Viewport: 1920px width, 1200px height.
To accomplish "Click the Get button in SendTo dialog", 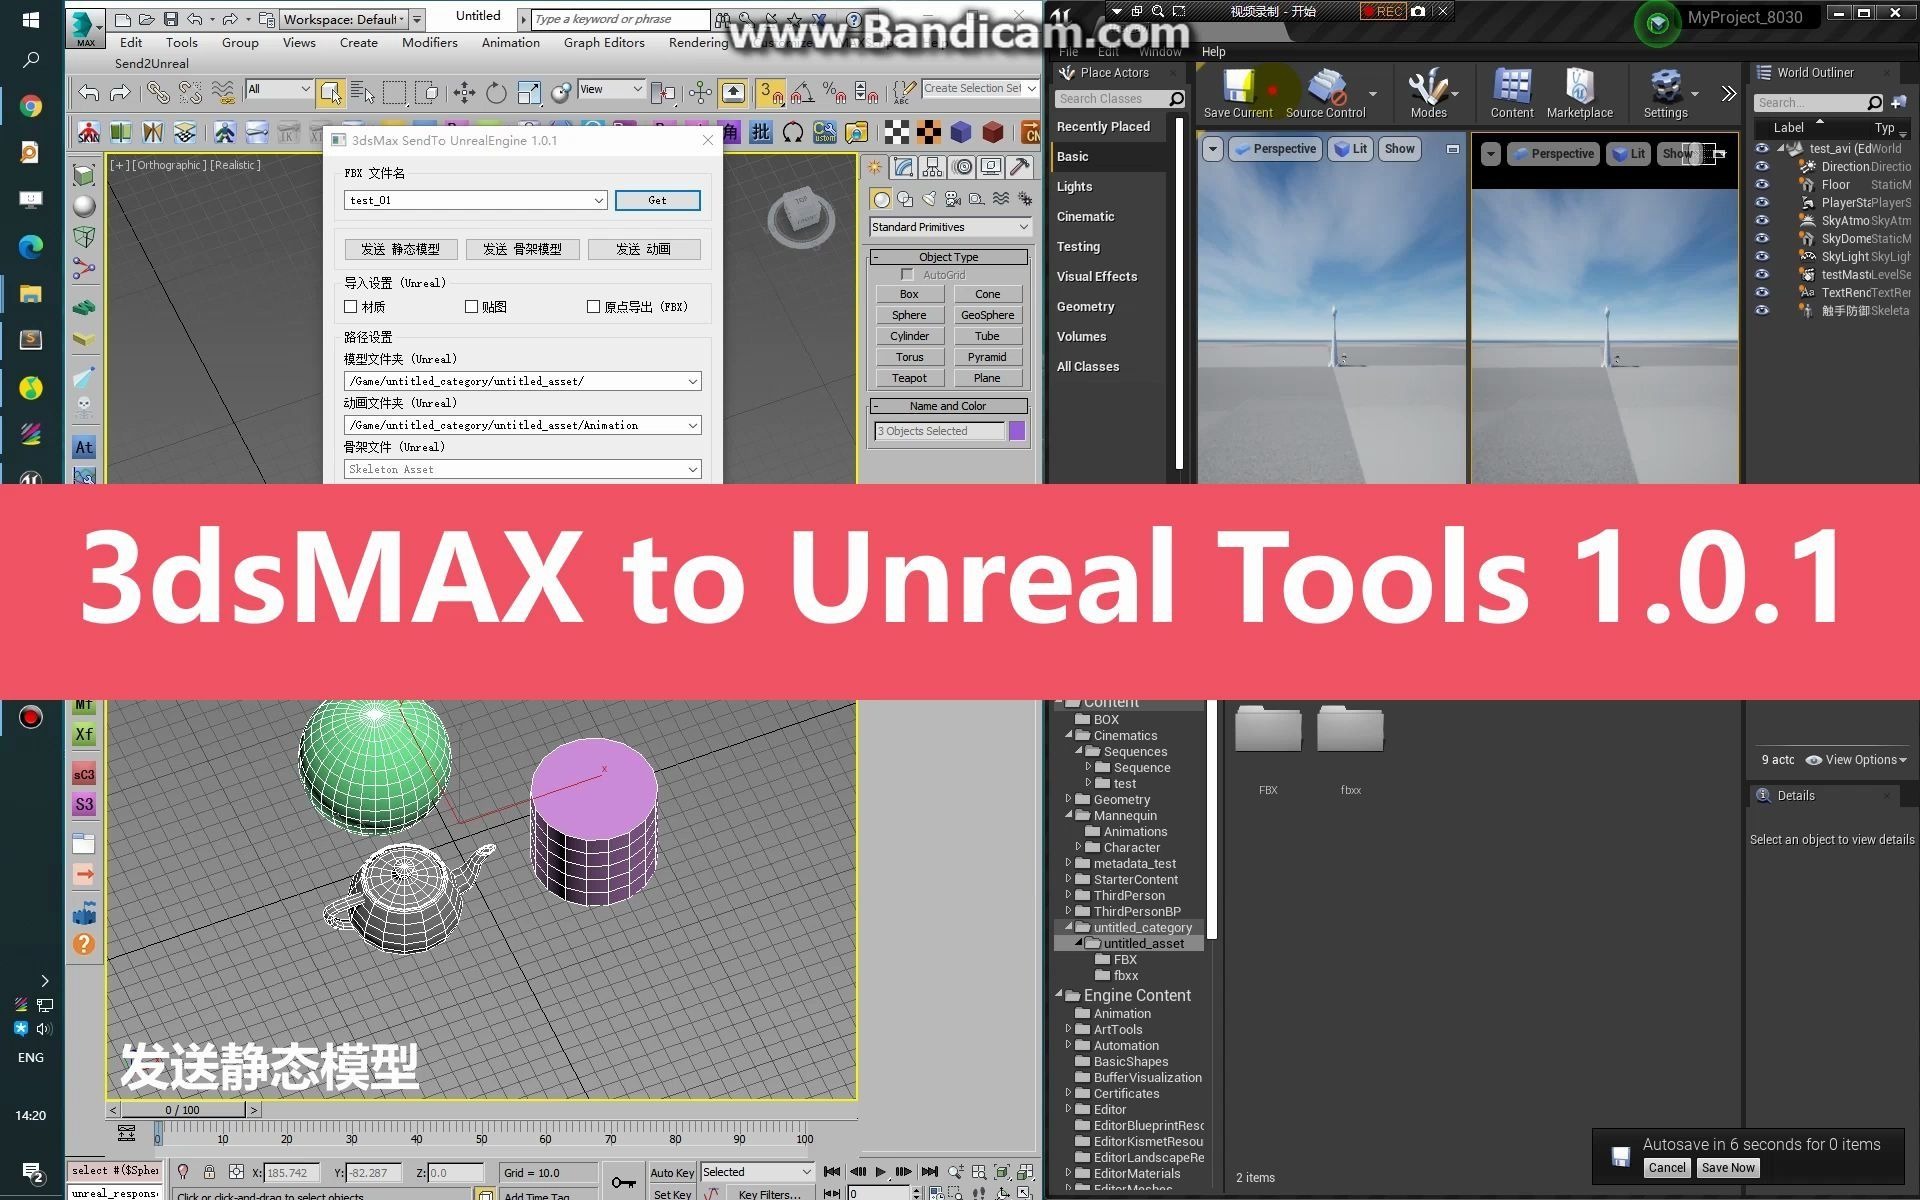I will click(657, 199).
